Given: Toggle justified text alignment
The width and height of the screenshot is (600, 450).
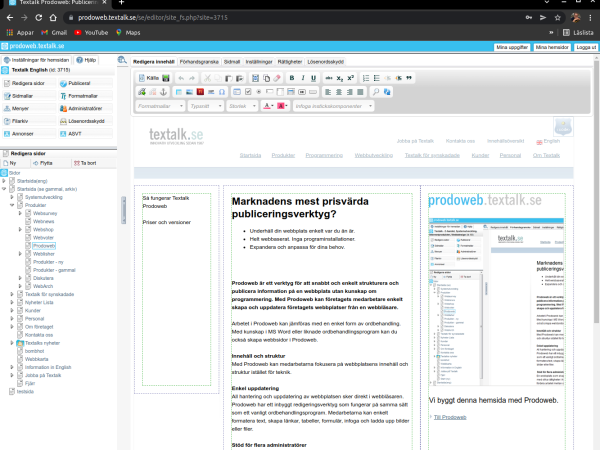Looking at the screenshot, I should pyautogui.click(x=360, y=92).
